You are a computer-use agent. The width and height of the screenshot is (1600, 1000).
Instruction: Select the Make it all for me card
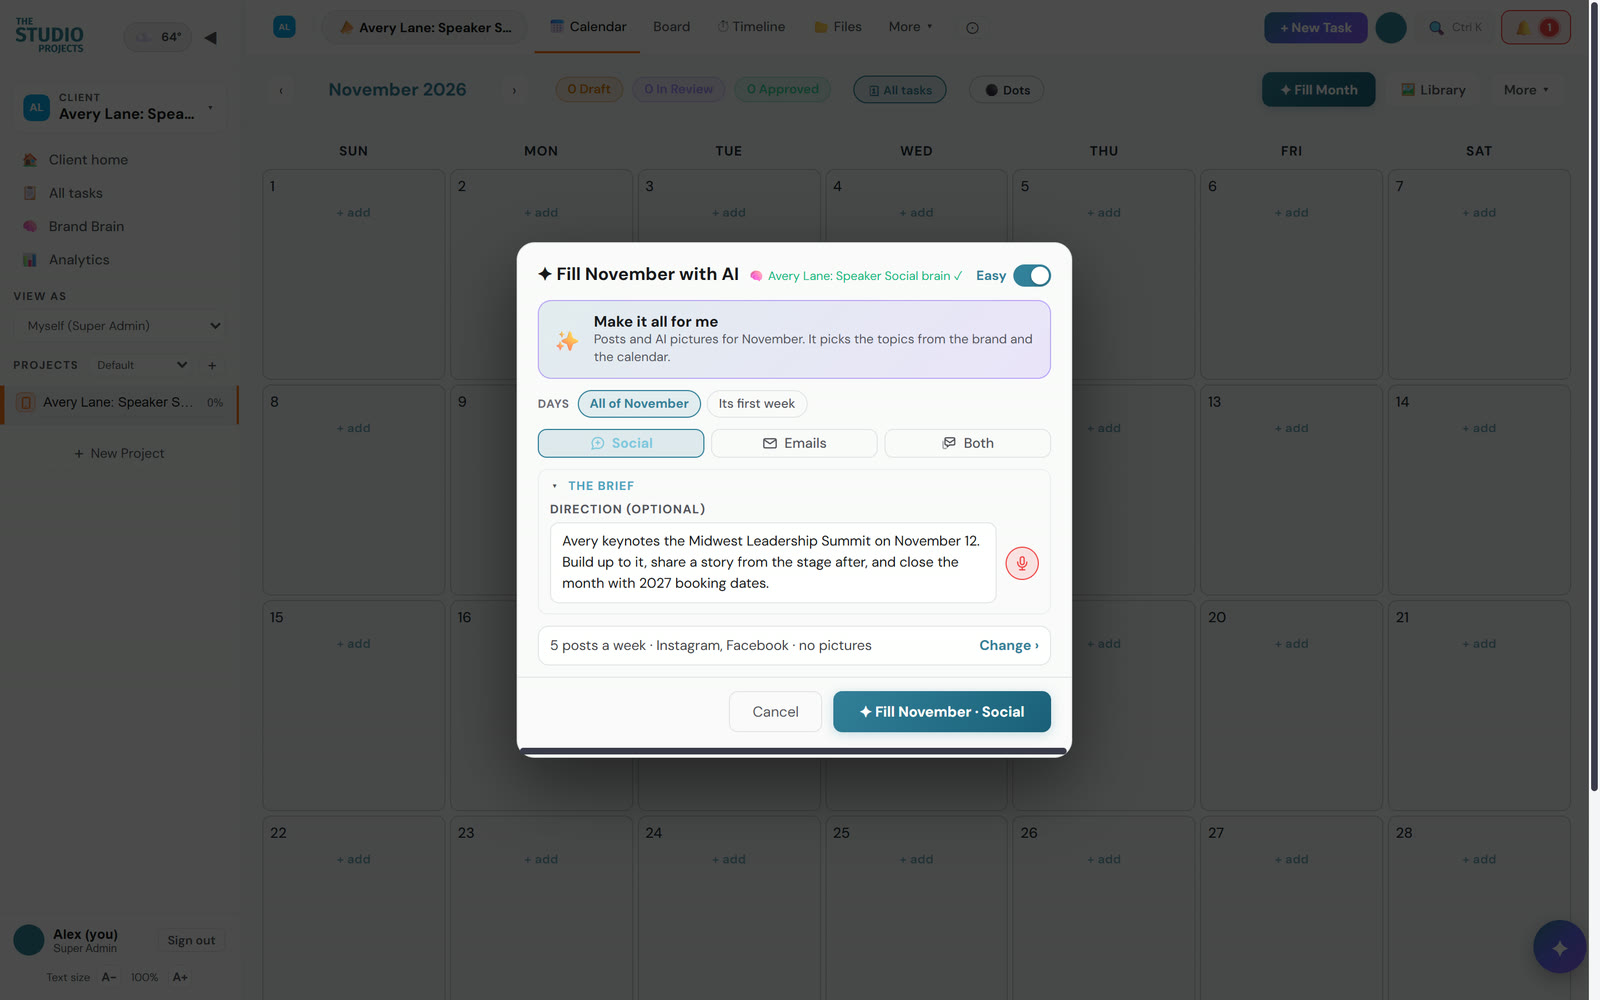[x=794, y=339]
